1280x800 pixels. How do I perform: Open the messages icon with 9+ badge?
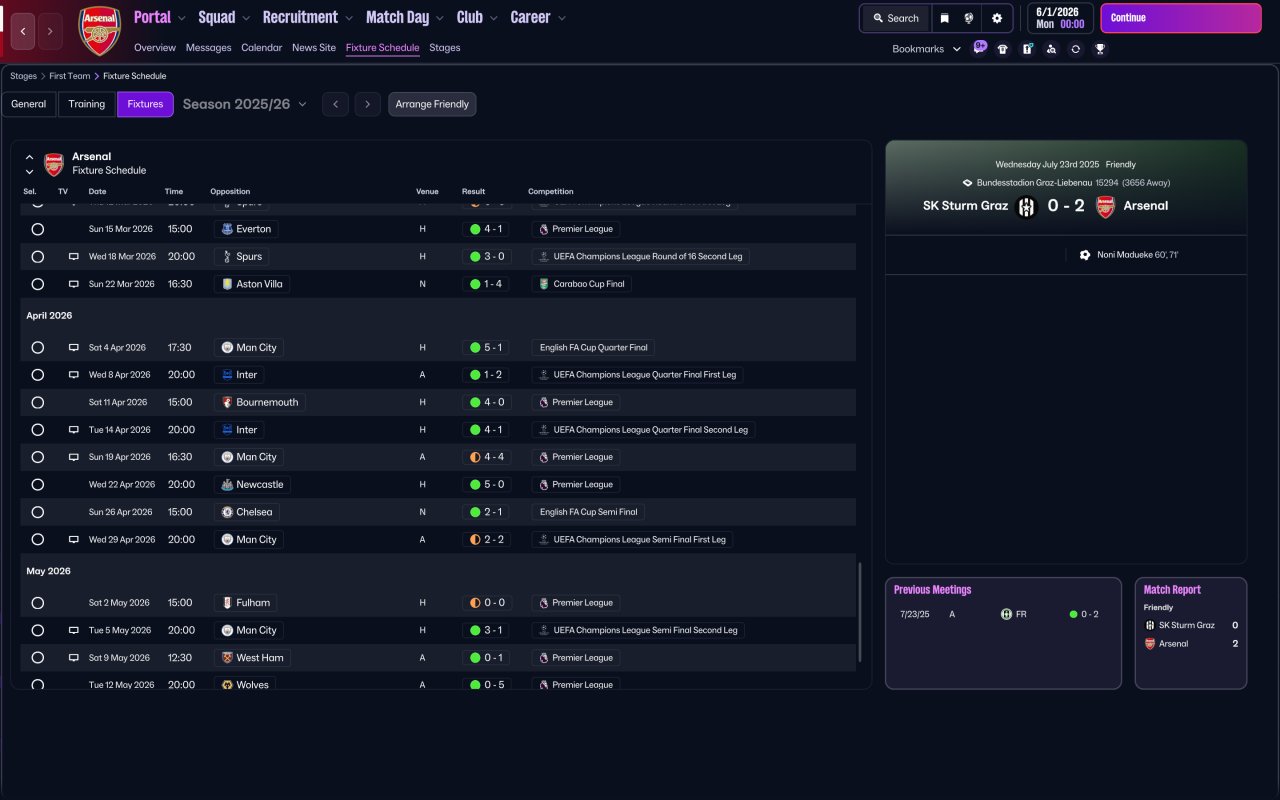click(979, 48)
